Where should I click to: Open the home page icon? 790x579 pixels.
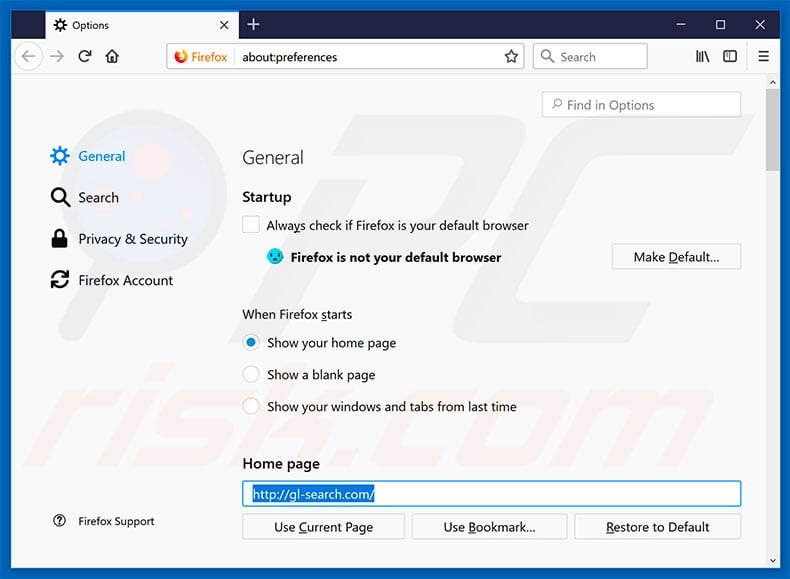112,56
